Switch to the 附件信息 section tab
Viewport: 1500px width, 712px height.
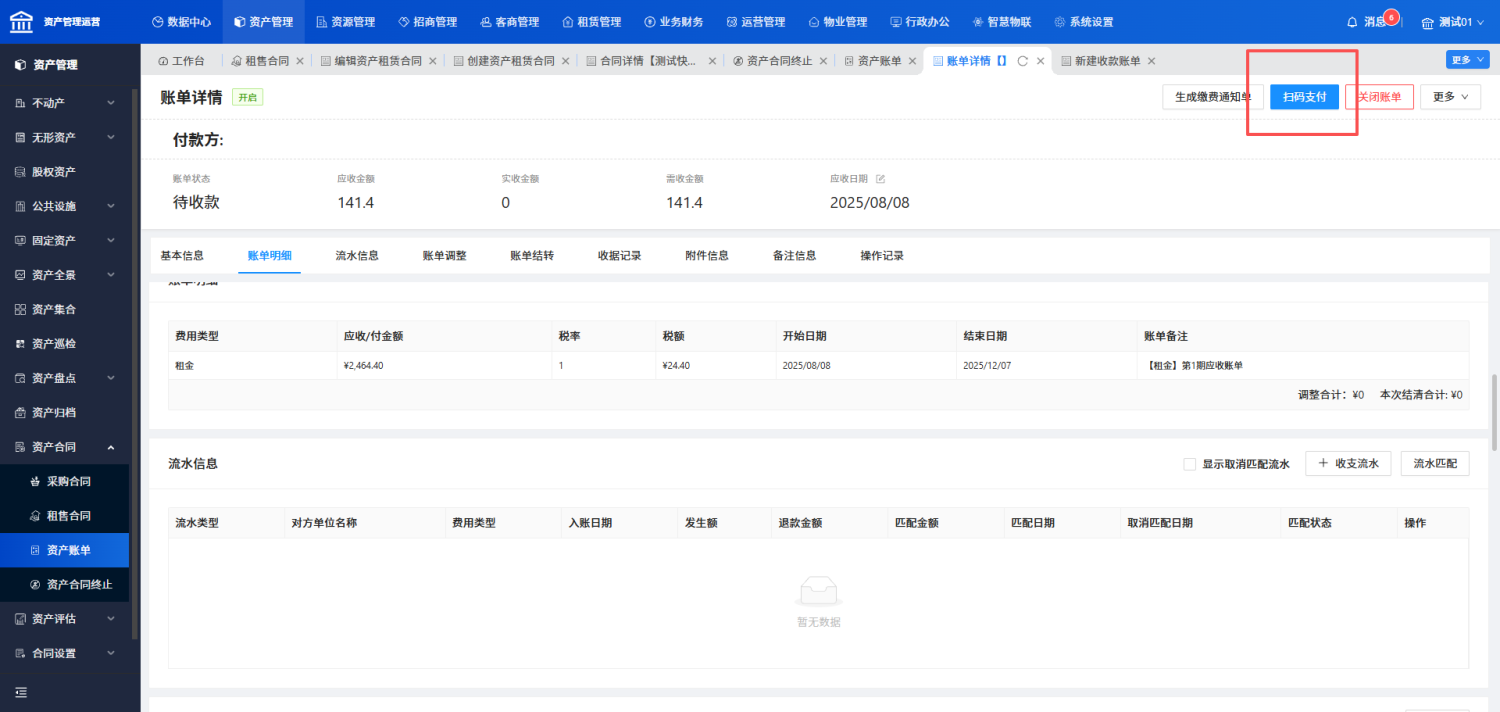tap(707, 256)
